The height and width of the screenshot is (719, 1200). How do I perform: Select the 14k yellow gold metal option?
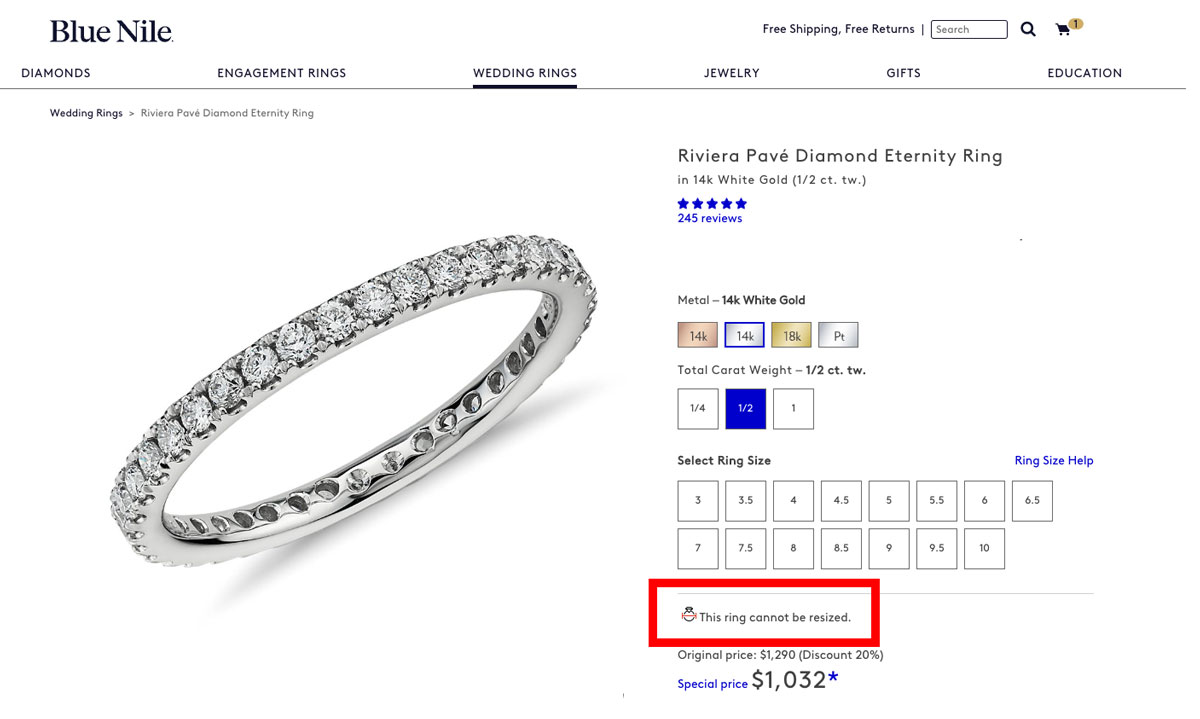(x=697, y=334)
